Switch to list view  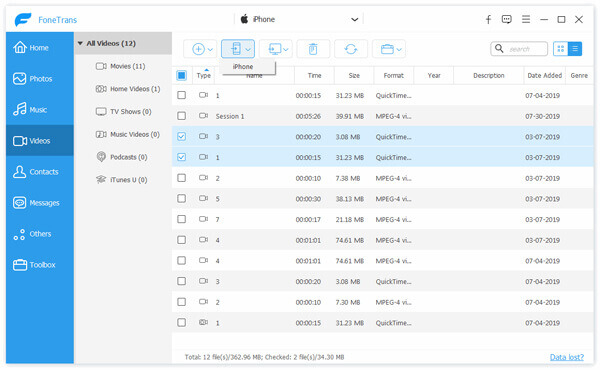[575, 49]
